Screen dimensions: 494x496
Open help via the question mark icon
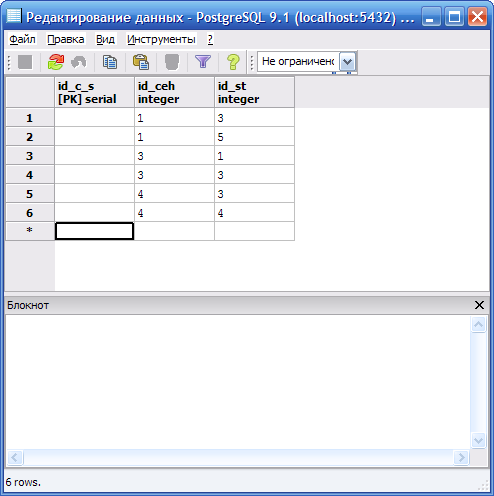tap(233, 62)
